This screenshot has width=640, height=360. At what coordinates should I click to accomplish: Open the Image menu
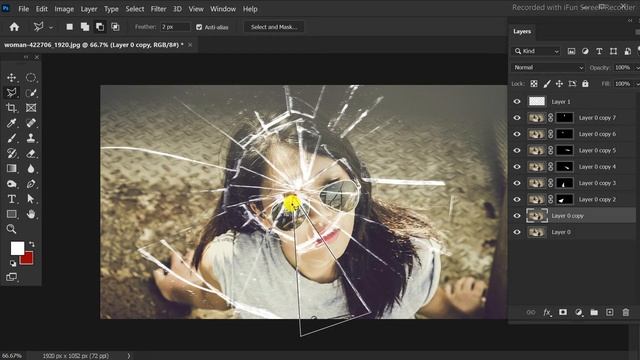tap(64, 9)
